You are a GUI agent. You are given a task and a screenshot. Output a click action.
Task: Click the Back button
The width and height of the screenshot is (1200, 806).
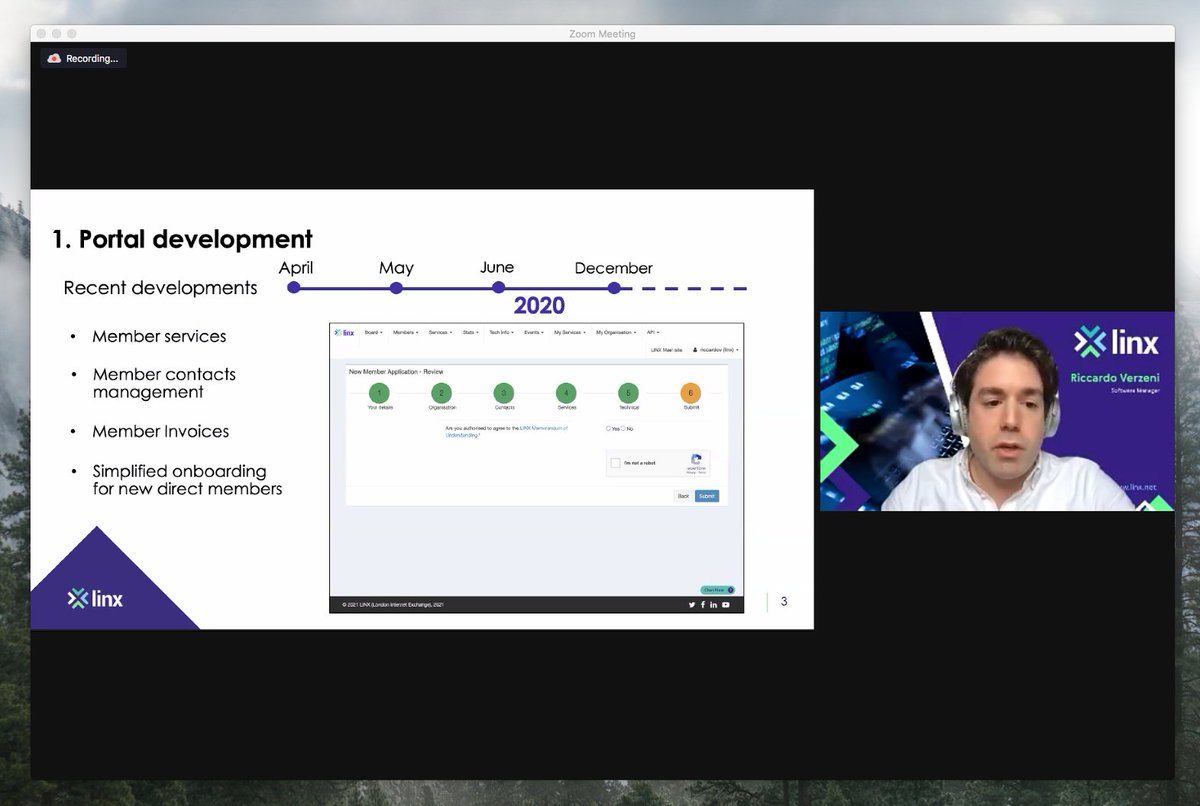(684, 496)
